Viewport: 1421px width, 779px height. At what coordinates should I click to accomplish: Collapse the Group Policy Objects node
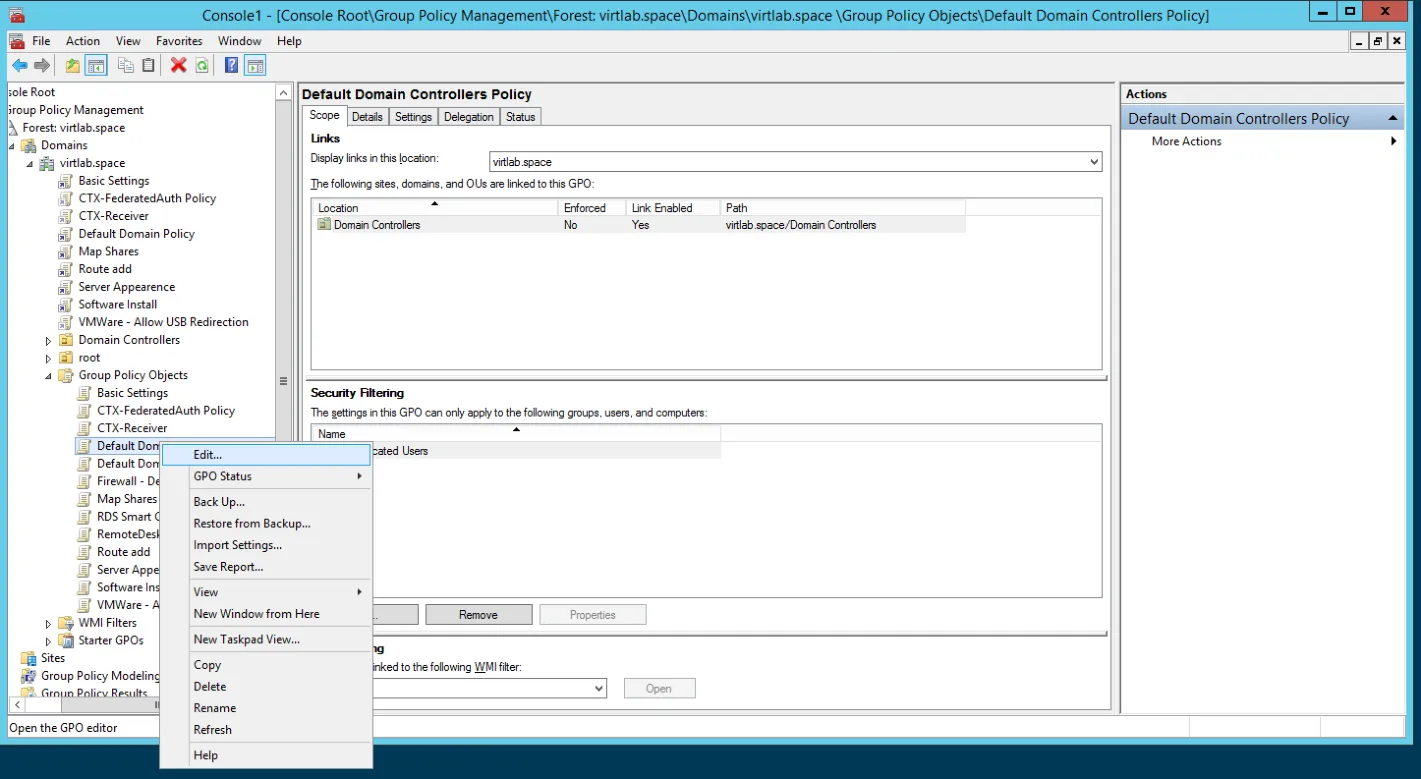pyautogui.click(x=48, y=376)
